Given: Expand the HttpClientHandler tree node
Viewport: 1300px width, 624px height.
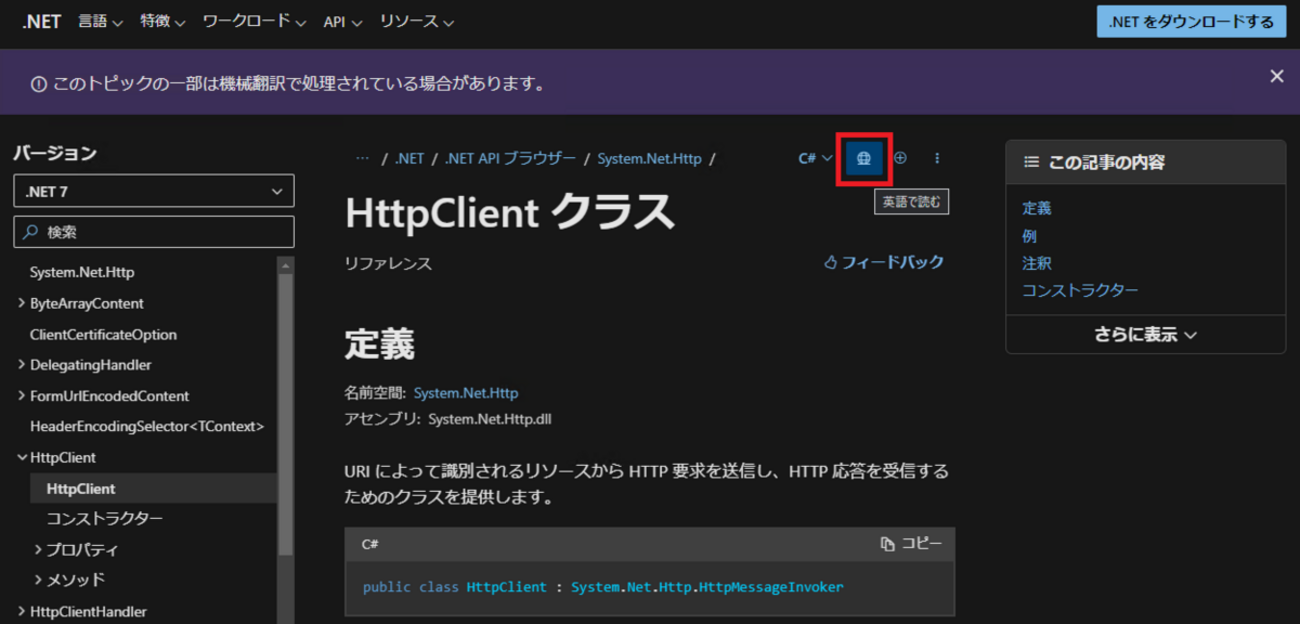Looking at the screenshot, I should click(22, 611).
